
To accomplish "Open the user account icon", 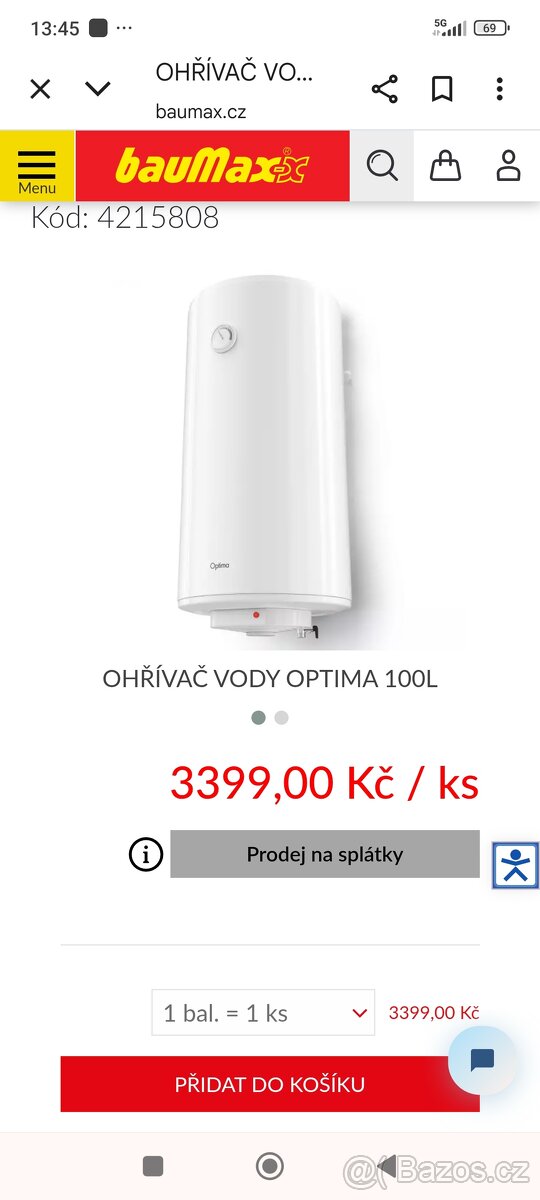I will pyautogui.click(x=508, y=165).
